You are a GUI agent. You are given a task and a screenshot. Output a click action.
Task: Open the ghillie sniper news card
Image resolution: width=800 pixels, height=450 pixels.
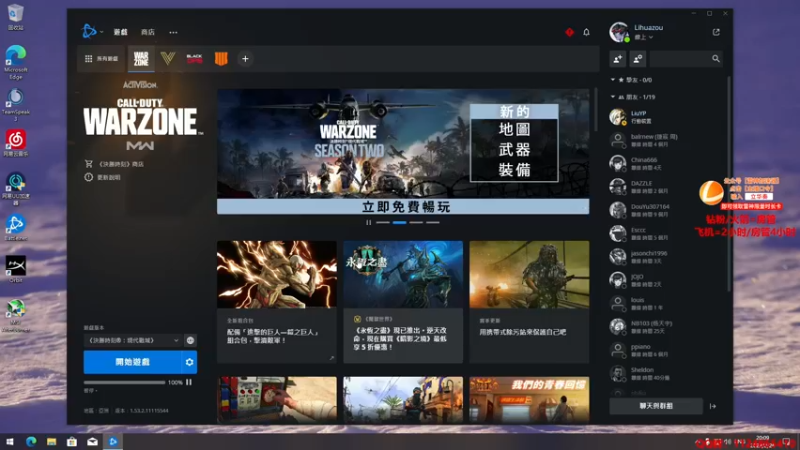tap(529, 302)
